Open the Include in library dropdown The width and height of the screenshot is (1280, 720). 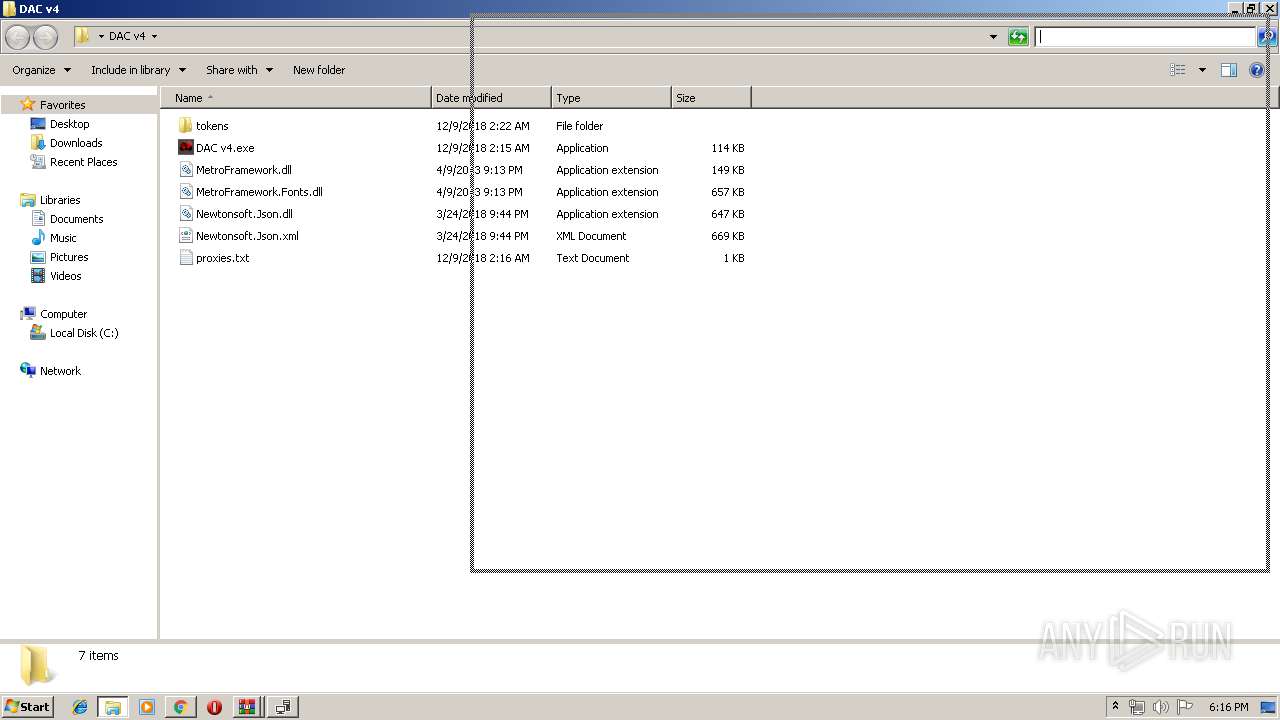(138, 70)
